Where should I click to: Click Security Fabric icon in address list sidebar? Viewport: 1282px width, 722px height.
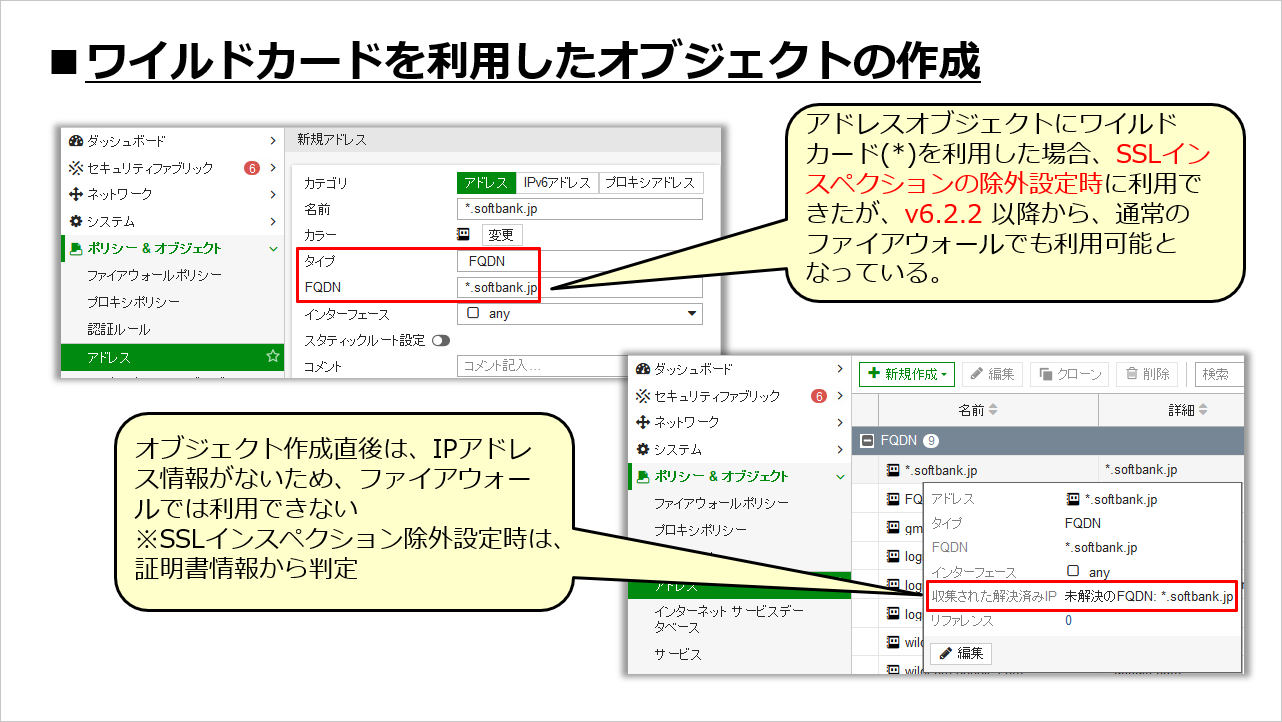tap(643, 396)
